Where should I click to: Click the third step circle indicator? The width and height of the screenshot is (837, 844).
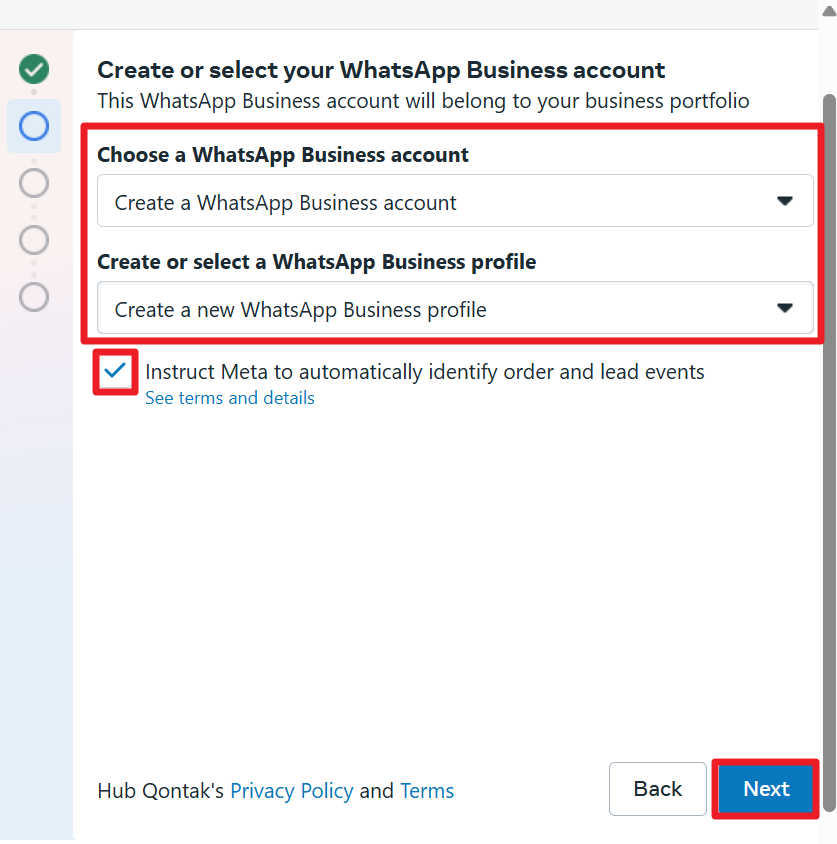point(34,183)
